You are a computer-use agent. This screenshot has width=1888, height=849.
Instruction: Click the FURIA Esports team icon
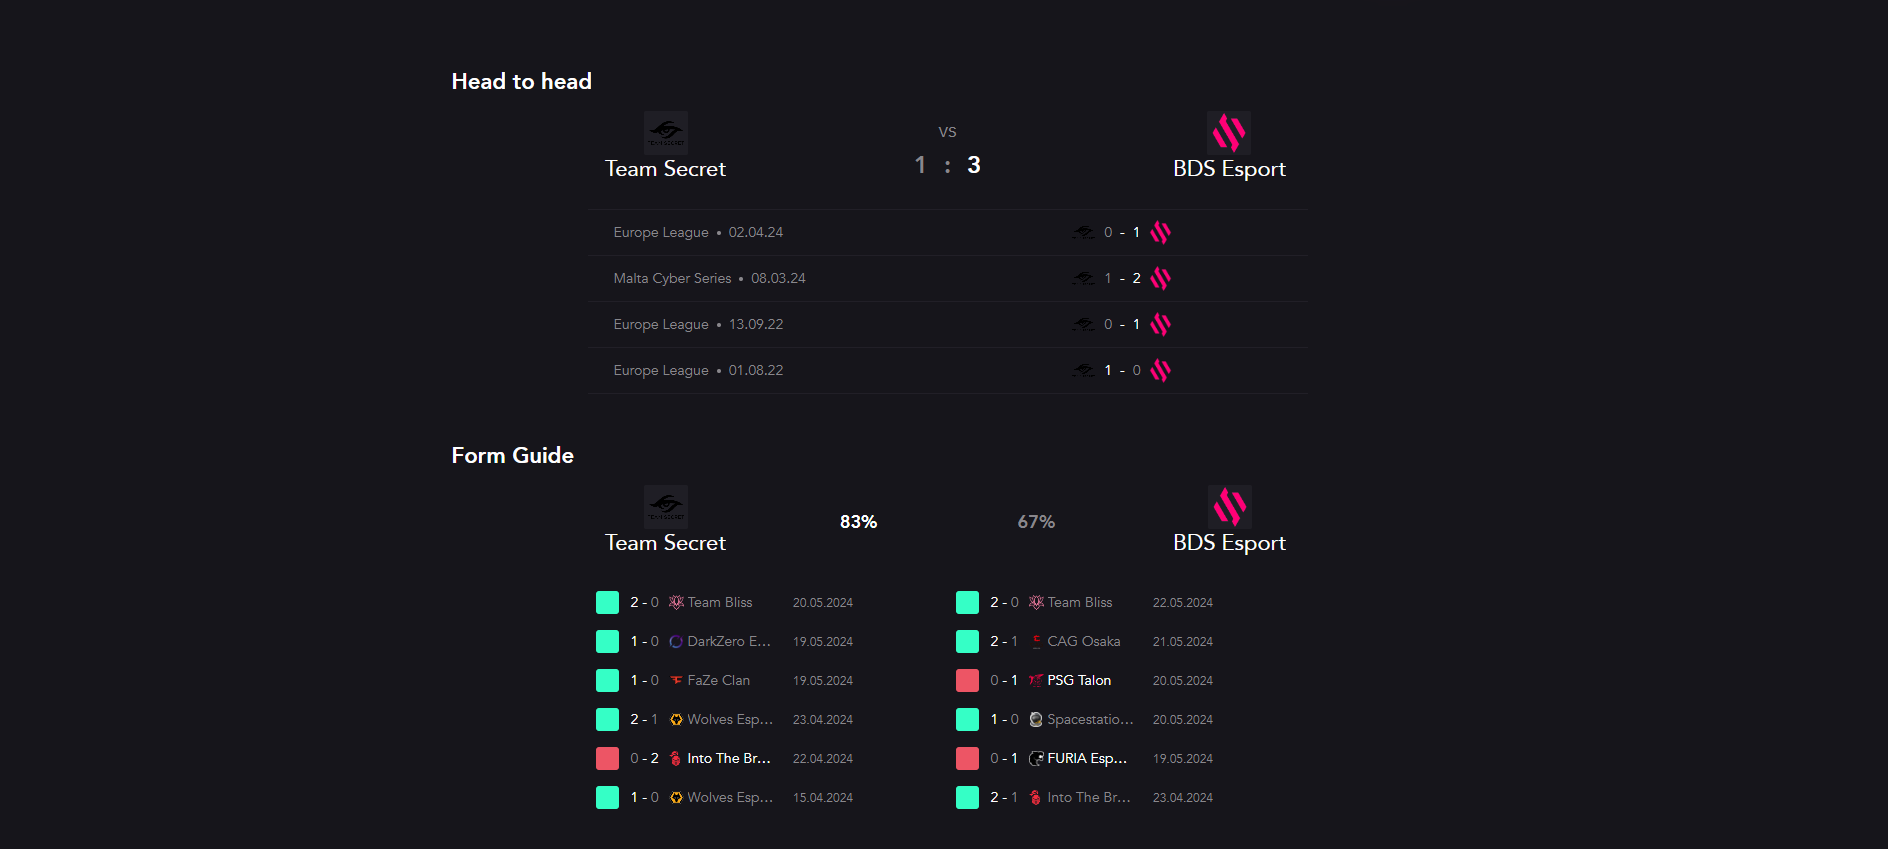pyautogui.click(x=1036, y=759)
